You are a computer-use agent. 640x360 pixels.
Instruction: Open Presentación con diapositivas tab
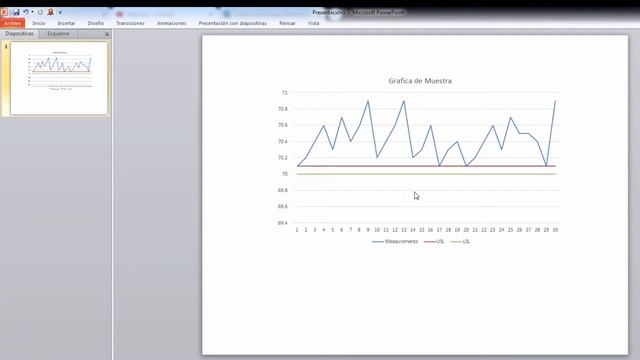(x=233, y=23)
